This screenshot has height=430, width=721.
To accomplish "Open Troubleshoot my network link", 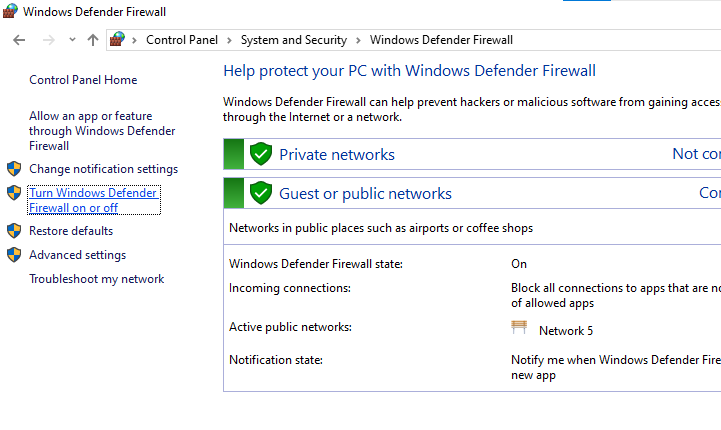I will pyautogui.click(x=97, y=279).
